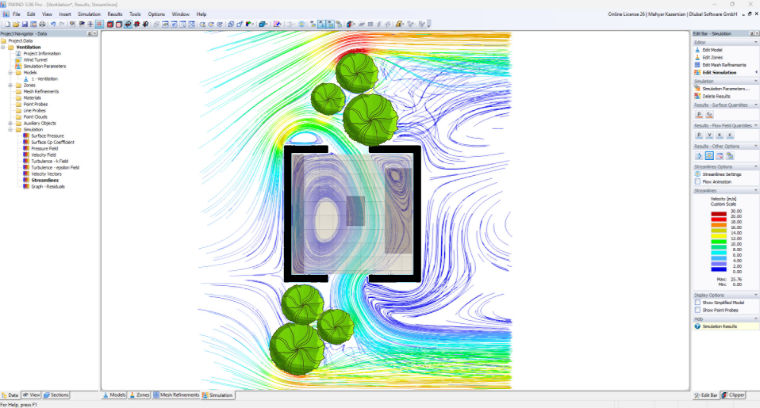The height and width of the screenshot is (408, 760).
Task: Select Streamlines result in navigator tree
Action: [45, 180]
